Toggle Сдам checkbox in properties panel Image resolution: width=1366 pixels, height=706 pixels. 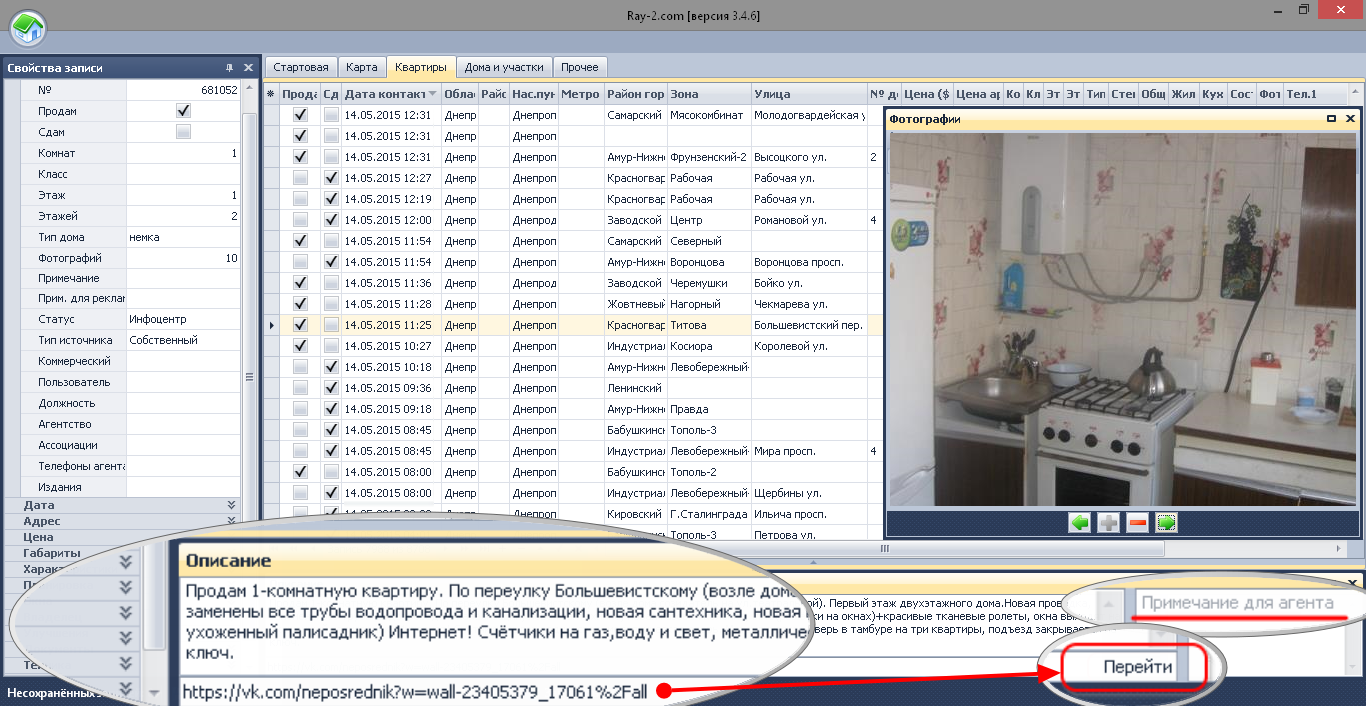click(x=183, y=132)
